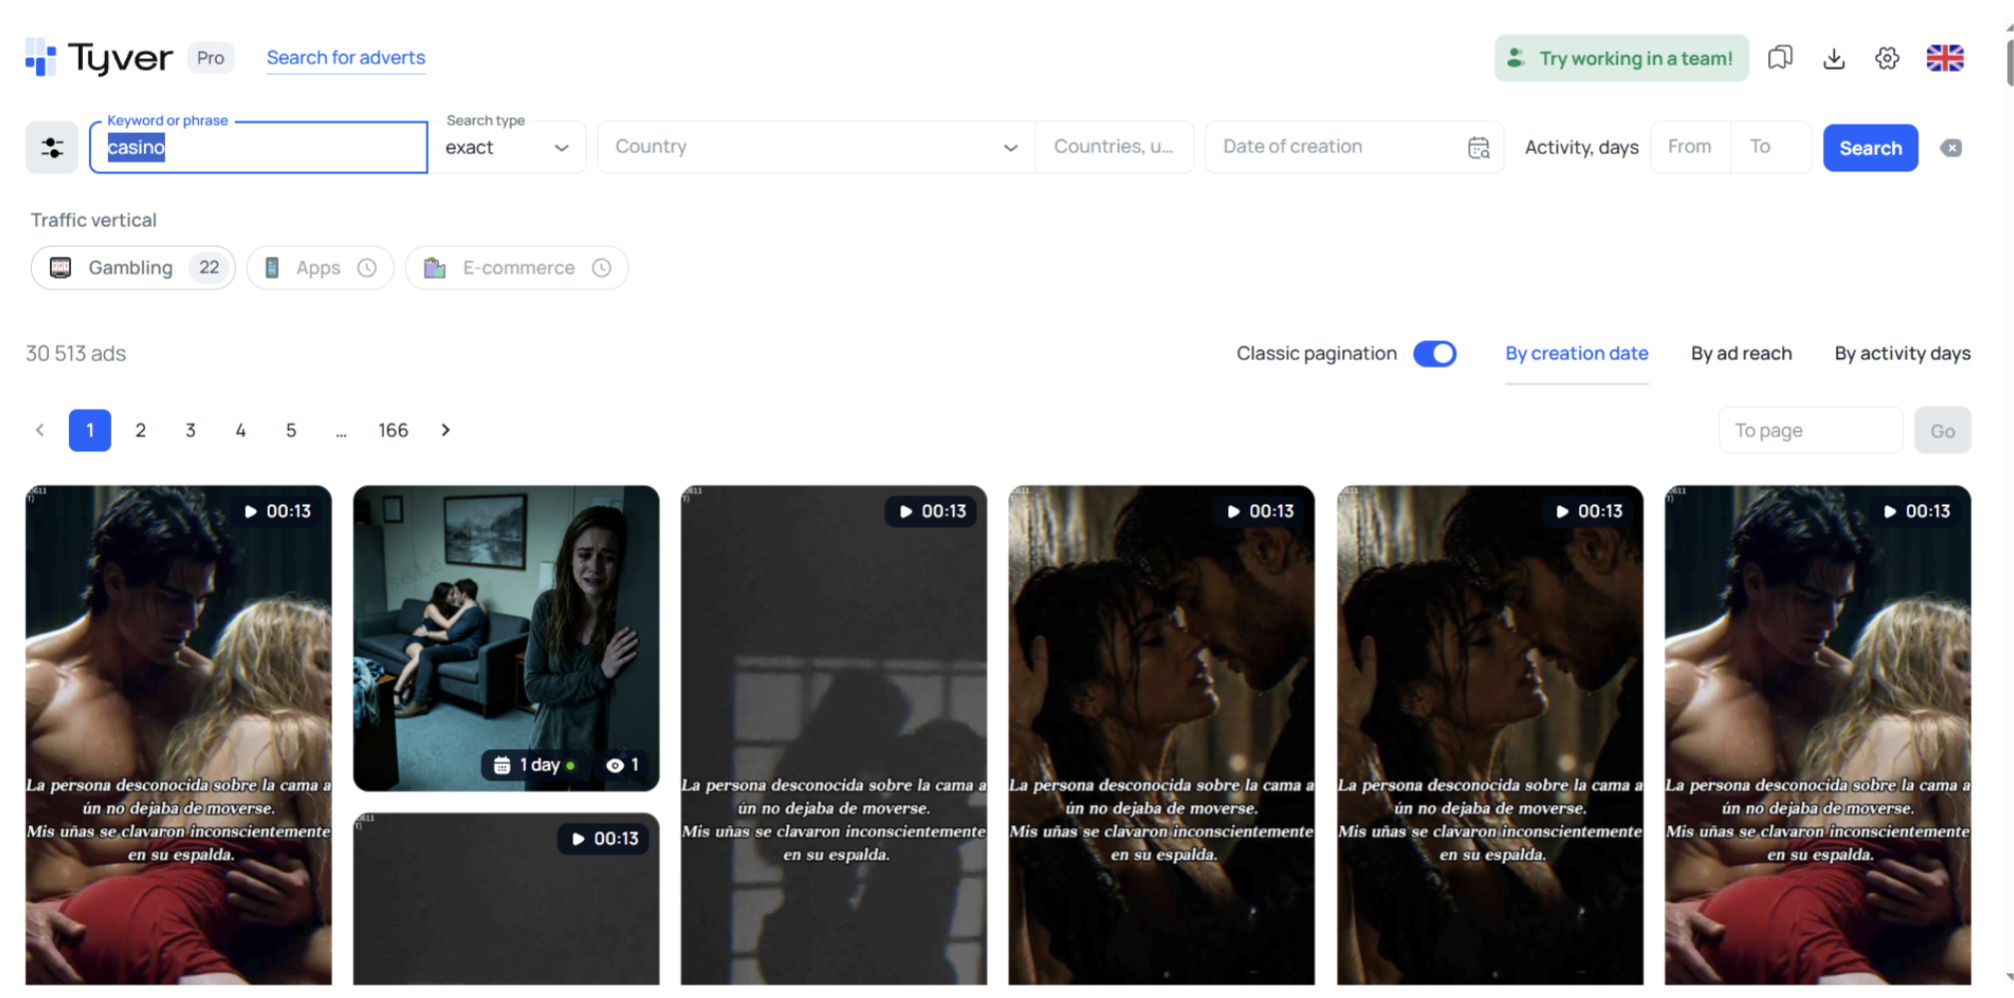Click the E-commerce shopping bag icon
The height and width of the screenshot is (998, 2014).
click(434, 268)
